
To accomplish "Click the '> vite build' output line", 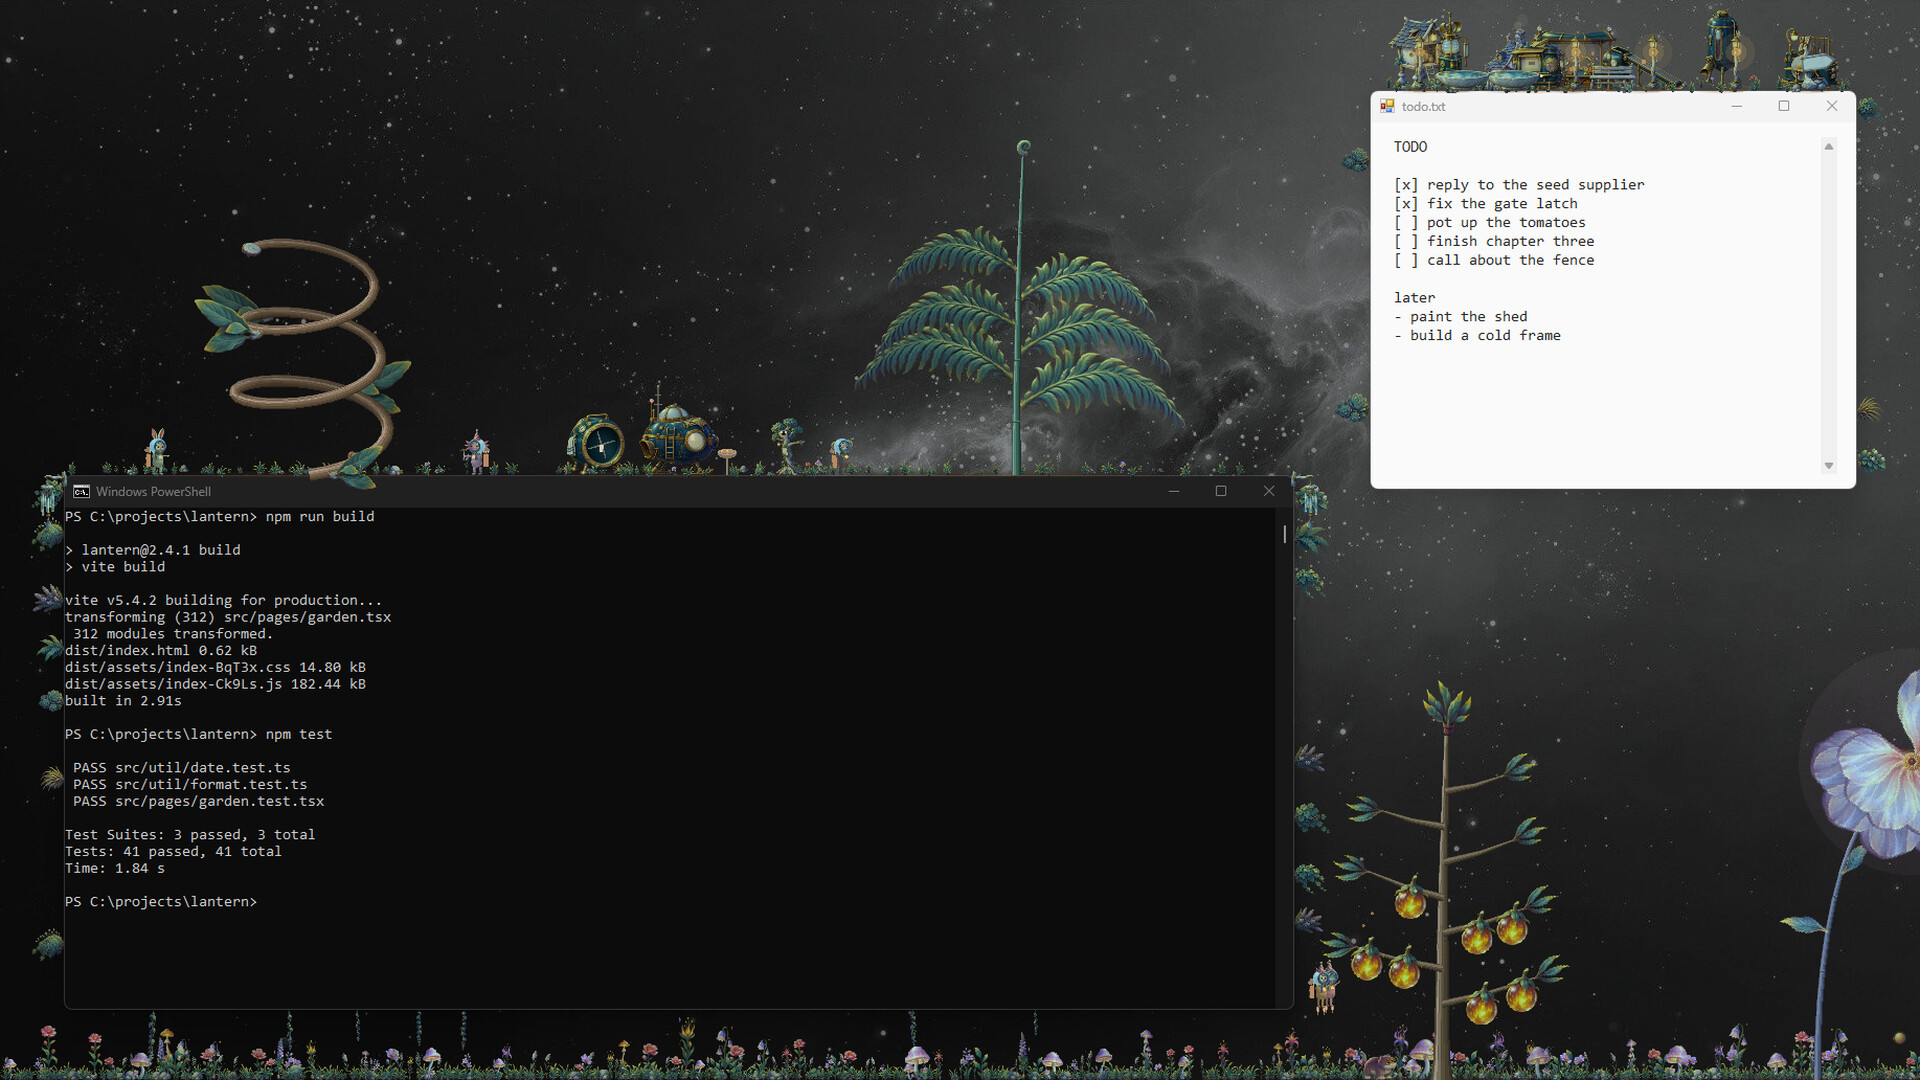I will coord(115,567).
